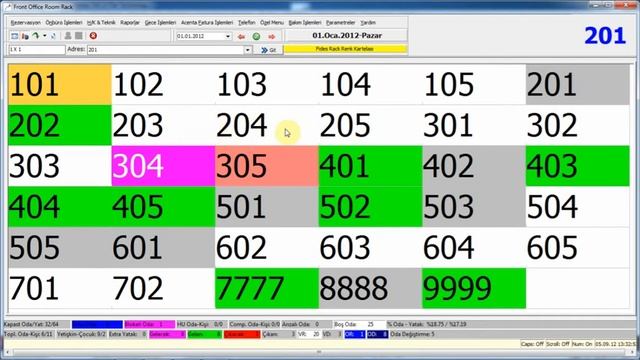Open the room rack view icon in toolbar

[x=14, y=36]
